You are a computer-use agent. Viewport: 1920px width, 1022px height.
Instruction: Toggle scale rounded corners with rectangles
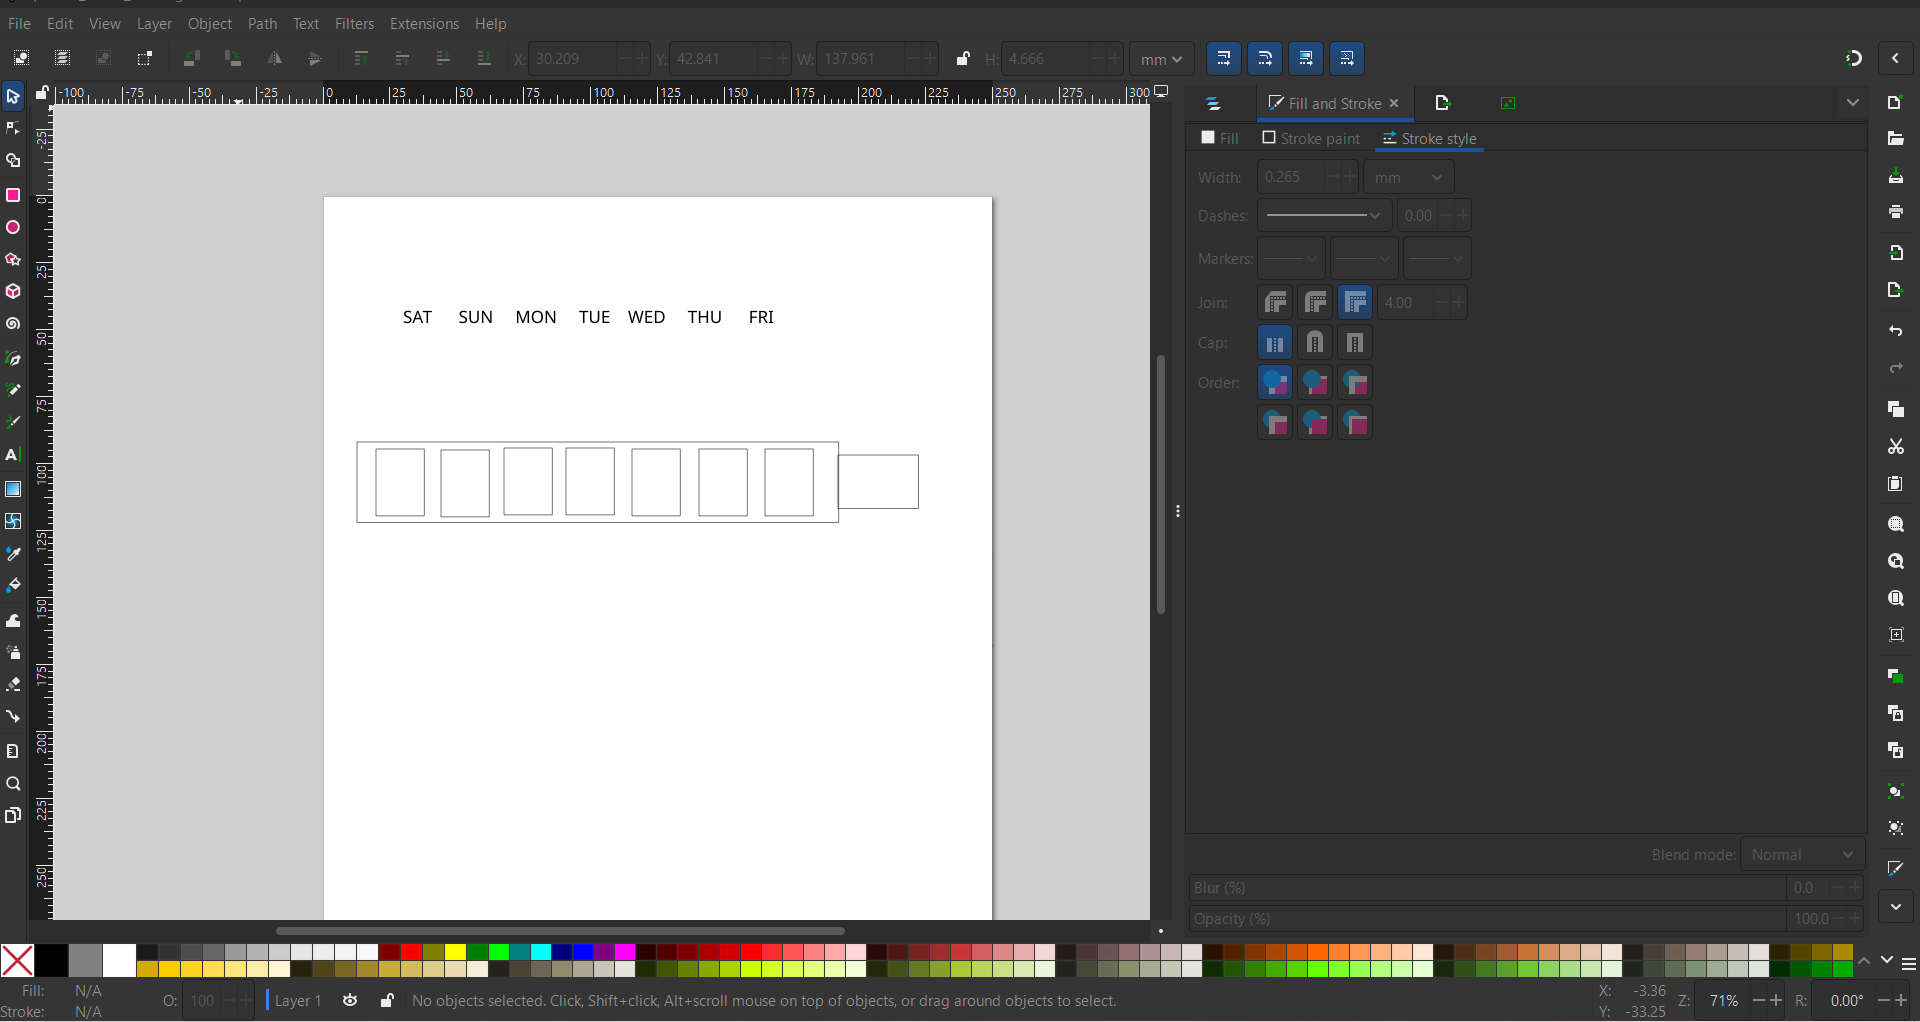click(1265, 59)
